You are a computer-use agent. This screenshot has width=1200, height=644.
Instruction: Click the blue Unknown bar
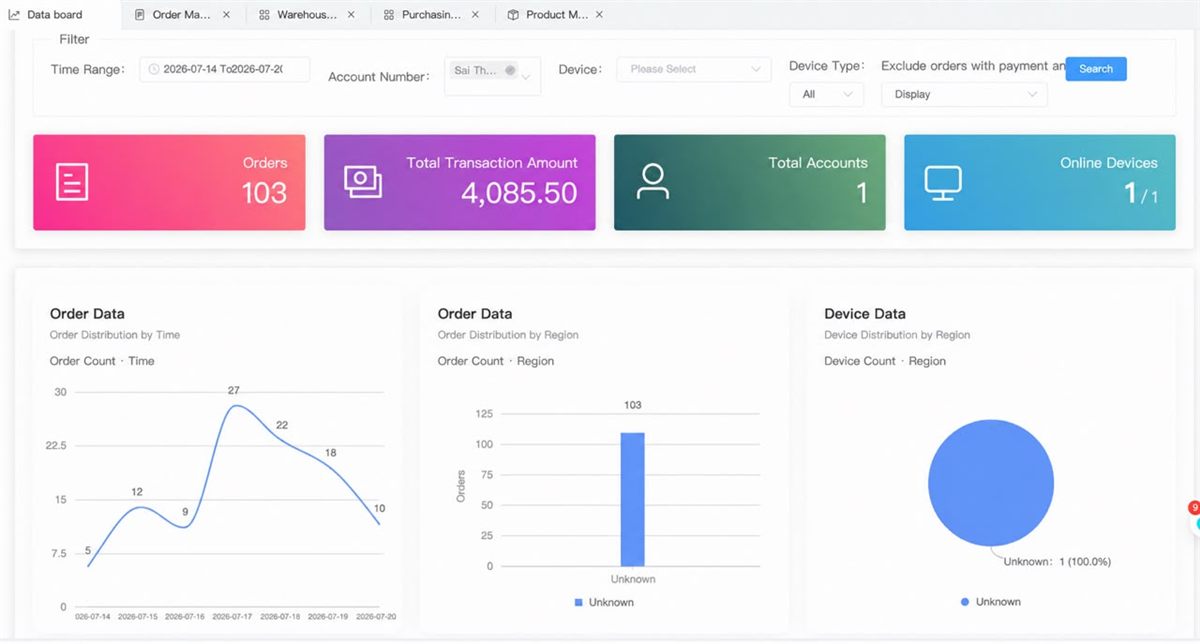(632, 499)
